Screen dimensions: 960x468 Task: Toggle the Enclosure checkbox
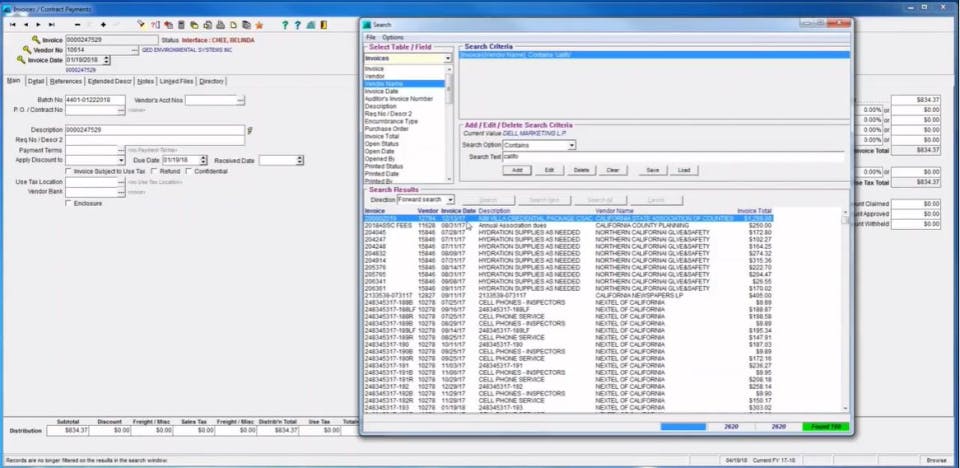click(69, 203)
